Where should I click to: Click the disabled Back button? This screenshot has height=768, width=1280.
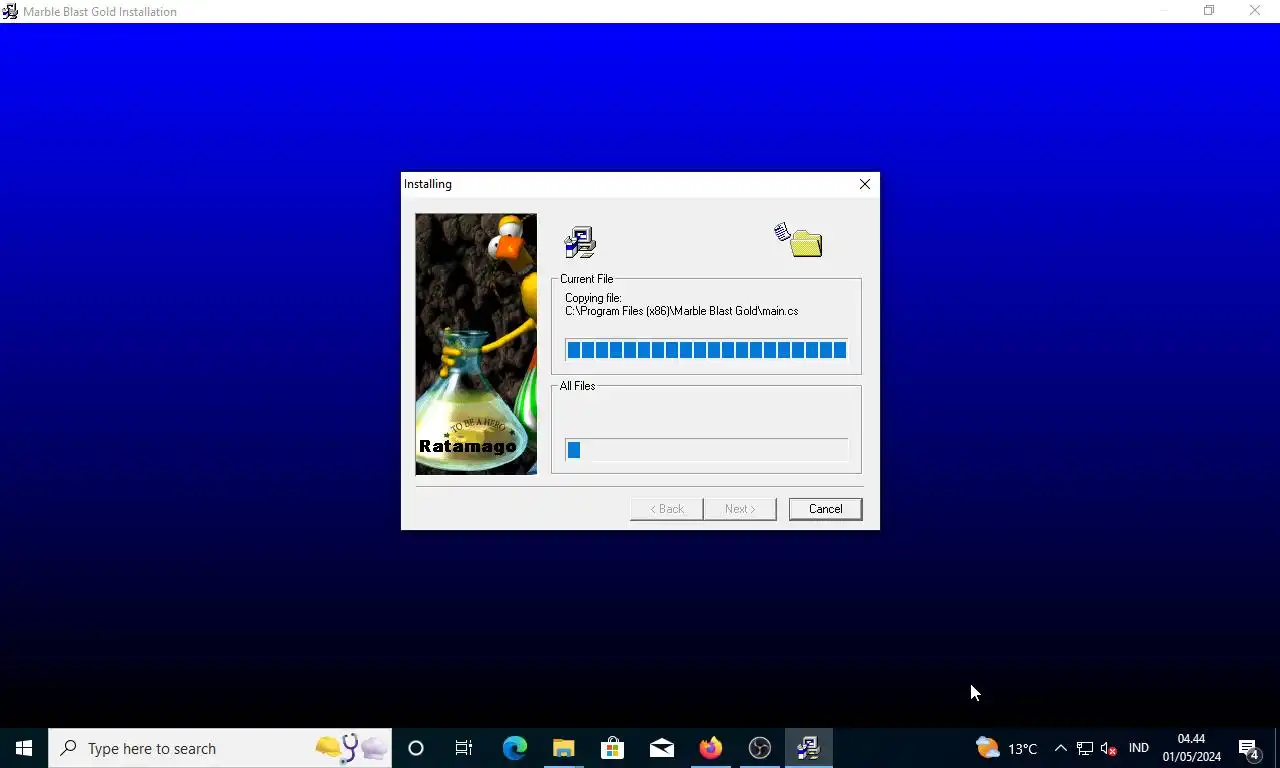click(x=667, y=509)
